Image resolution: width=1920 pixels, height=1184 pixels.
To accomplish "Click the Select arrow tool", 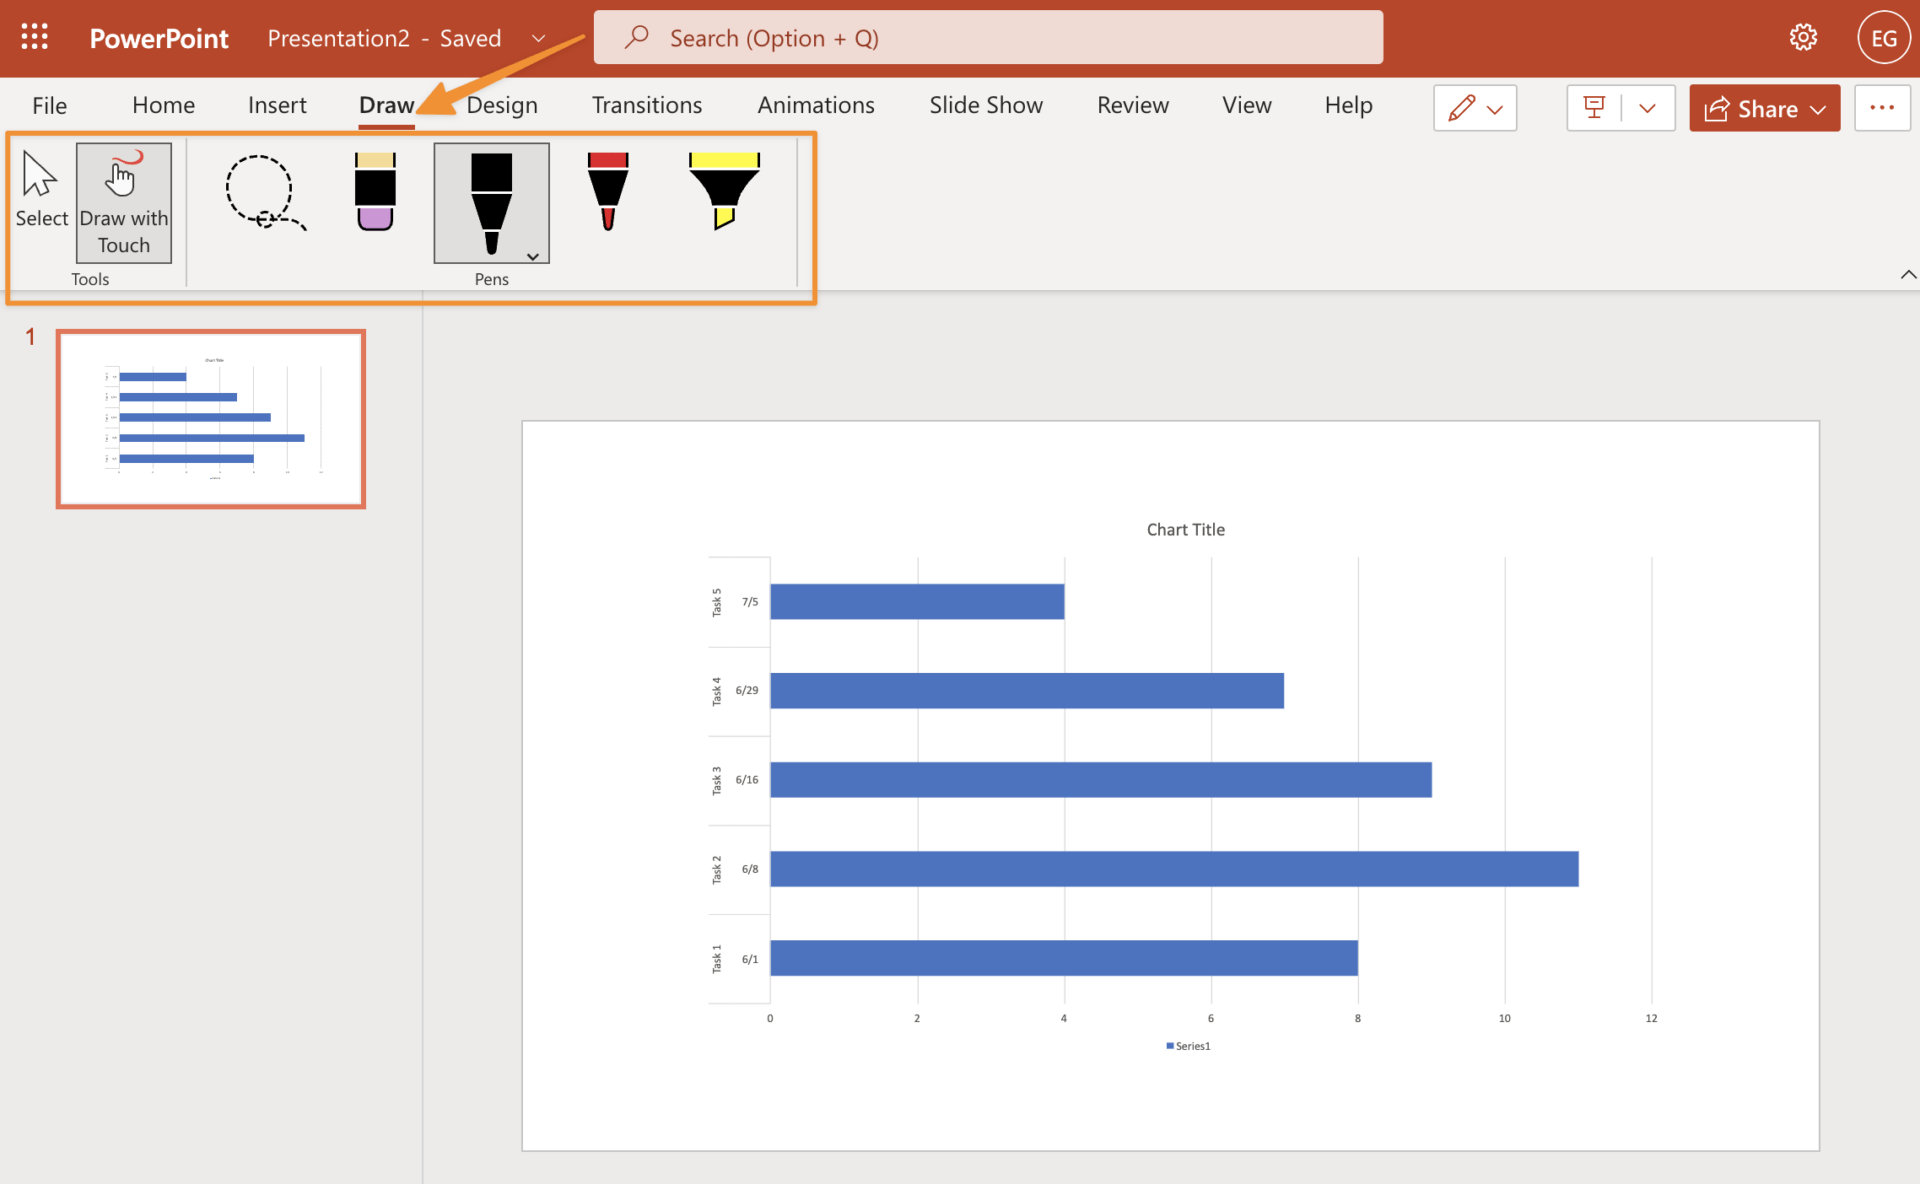I will (41, 192).
